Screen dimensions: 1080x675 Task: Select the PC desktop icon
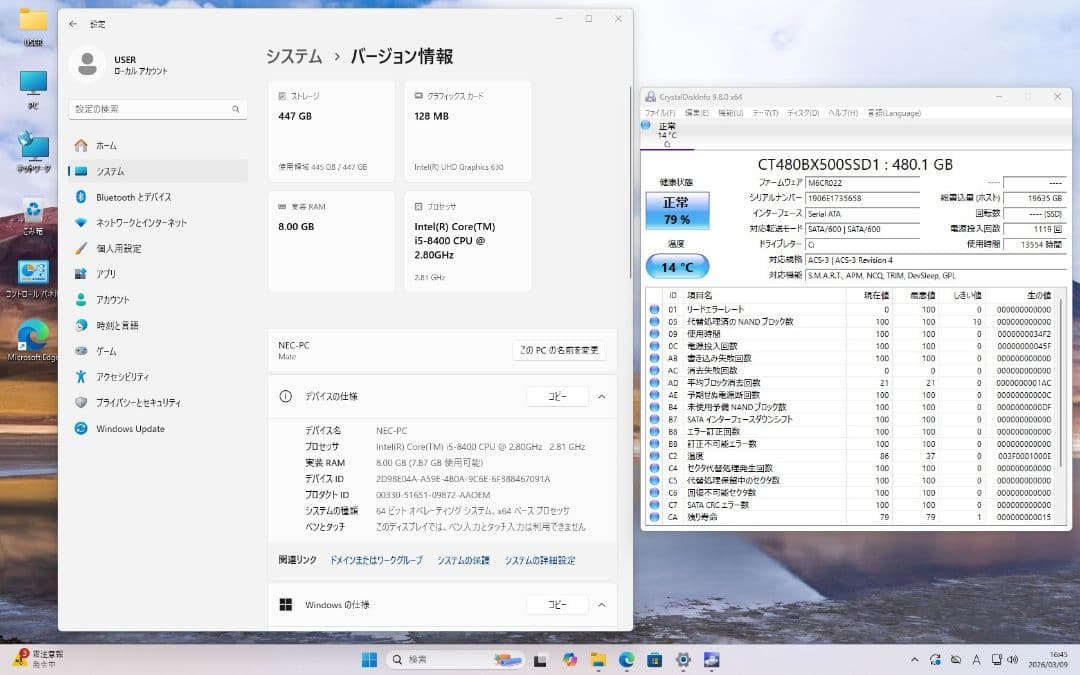click(x=33, y=90)
